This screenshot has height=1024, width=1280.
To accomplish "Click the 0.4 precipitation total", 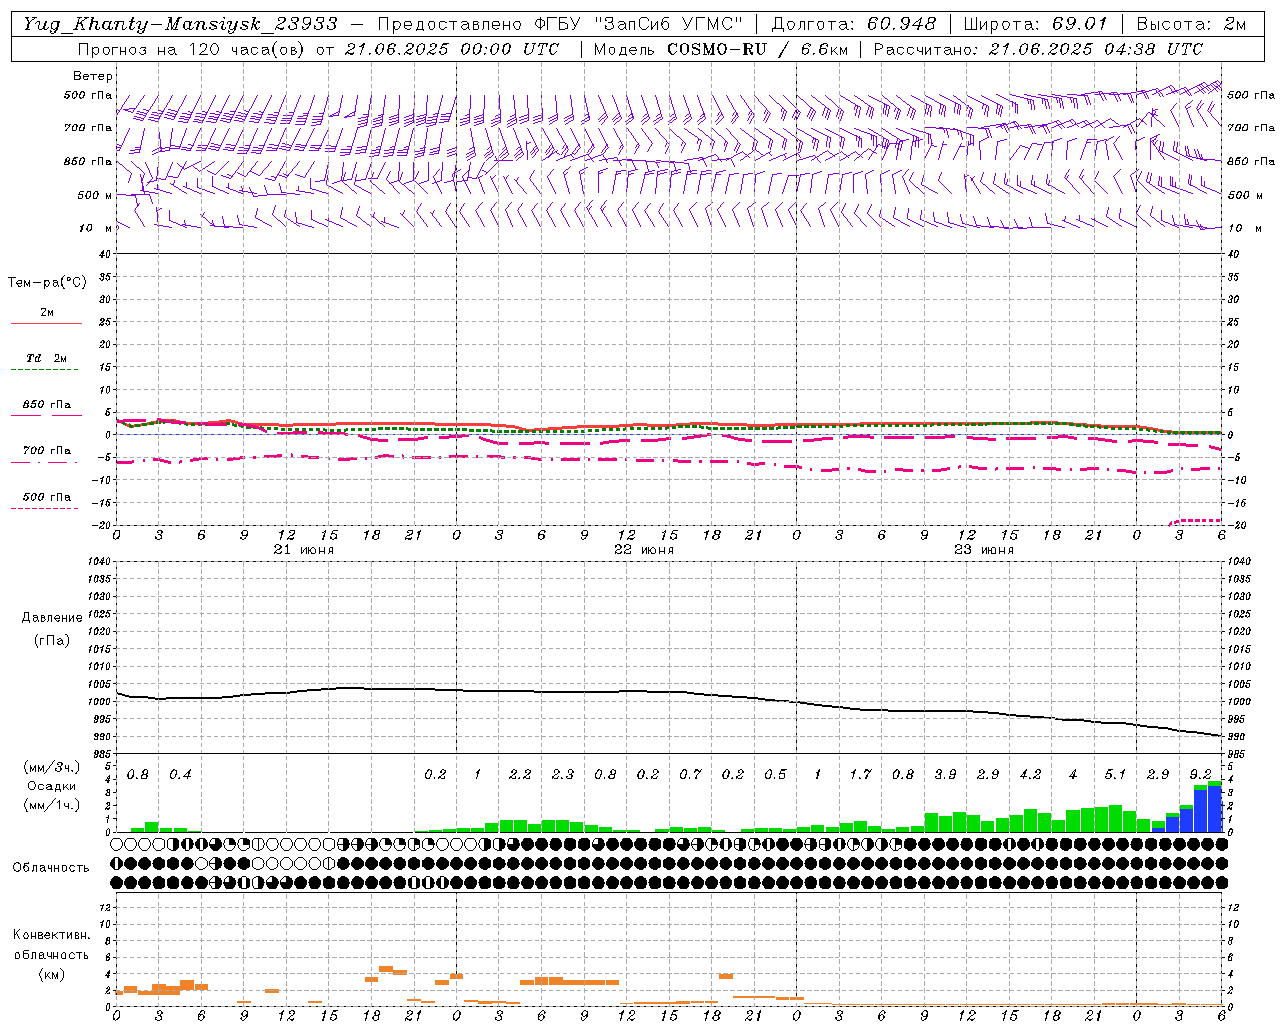I will [180, 775].
